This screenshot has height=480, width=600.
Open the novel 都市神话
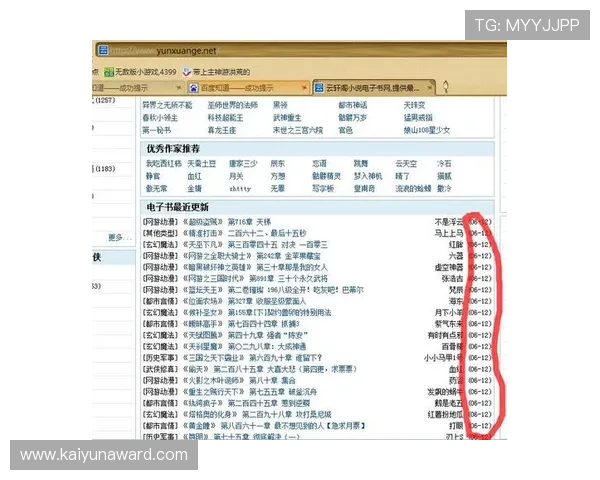(353, 105)
